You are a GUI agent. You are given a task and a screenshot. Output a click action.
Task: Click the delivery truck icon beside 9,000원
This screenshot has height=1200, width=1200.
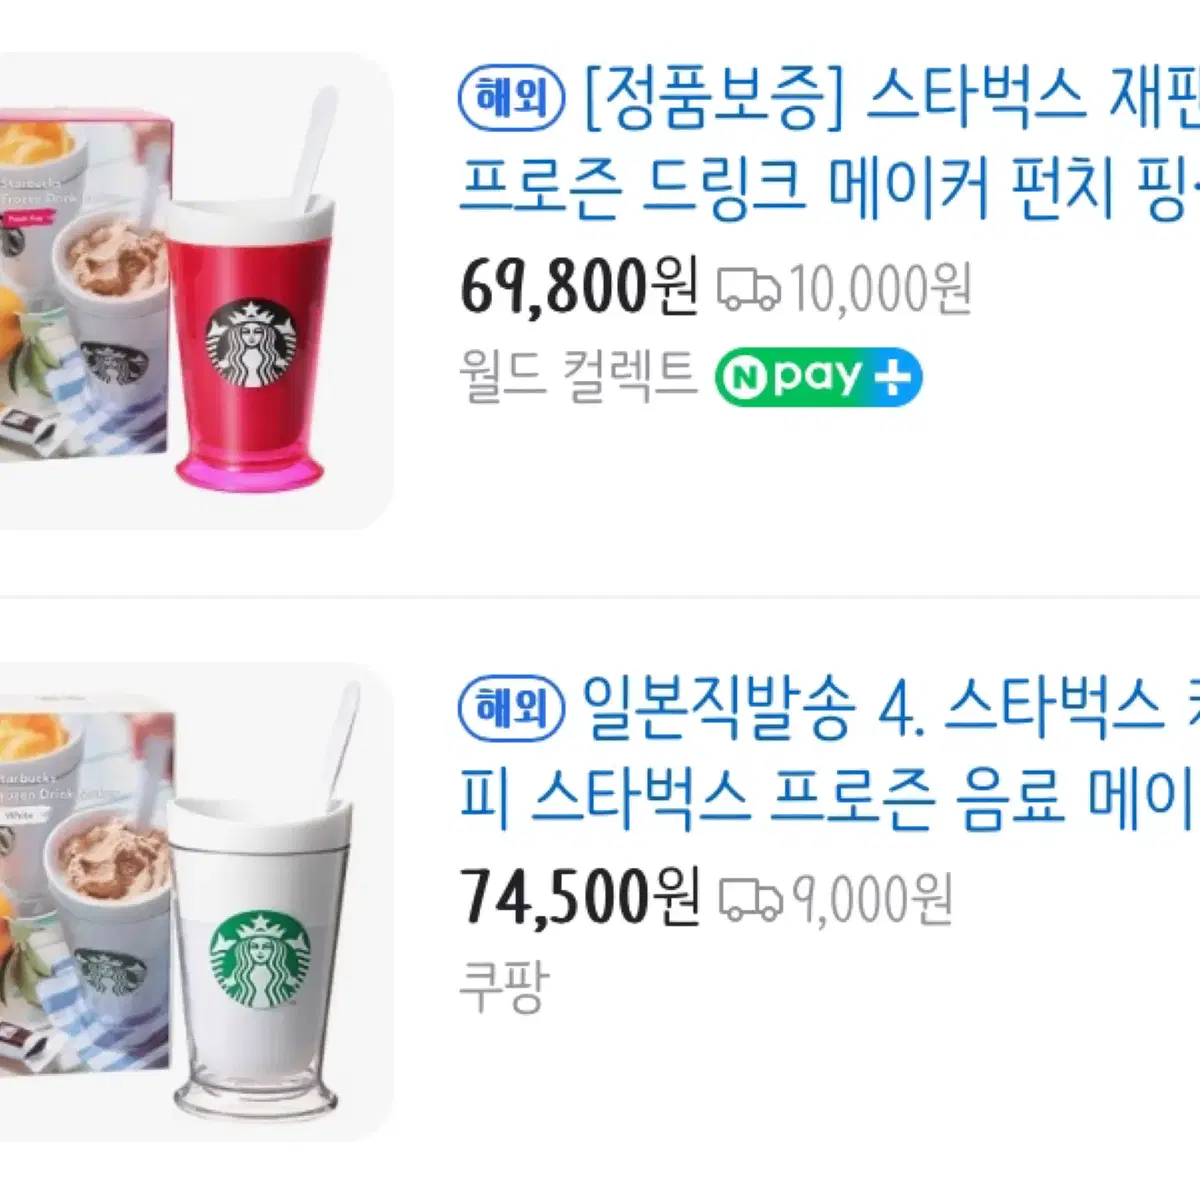click(x=751, y=899)
